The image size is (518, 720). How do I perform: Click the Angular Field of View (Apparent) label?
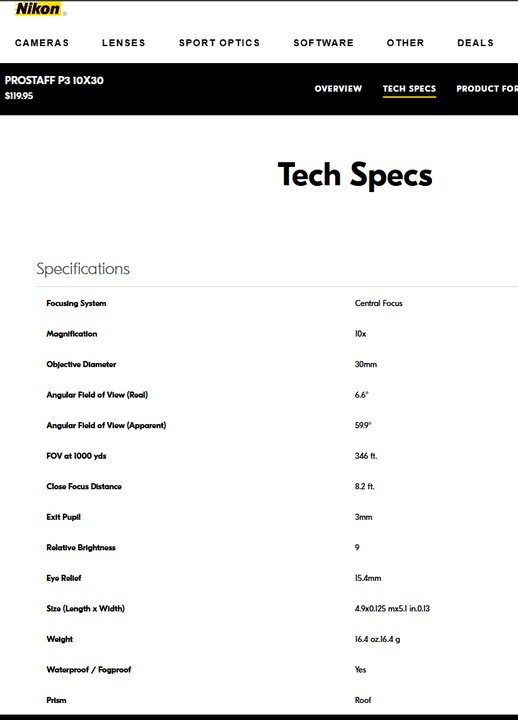106,425
